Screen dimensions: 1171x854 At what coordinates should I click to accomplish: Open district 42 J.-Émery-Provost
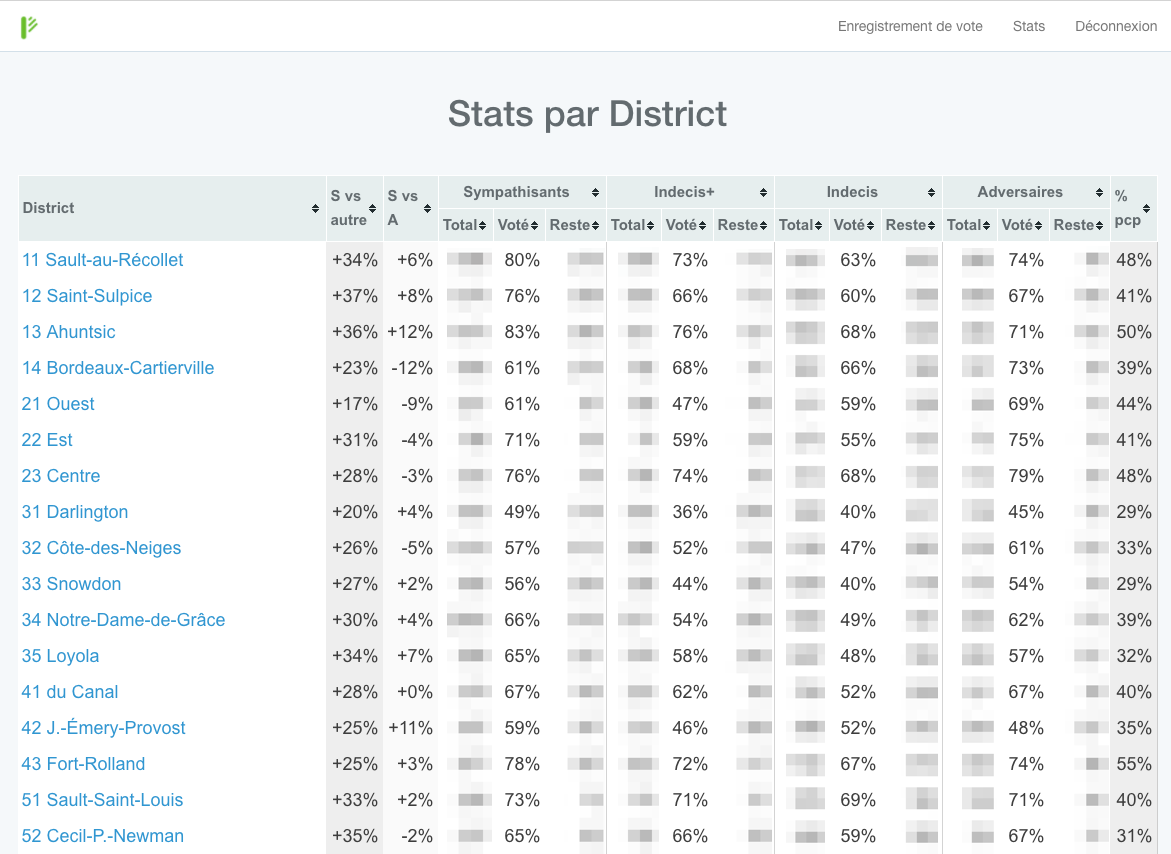click(103, 728)
